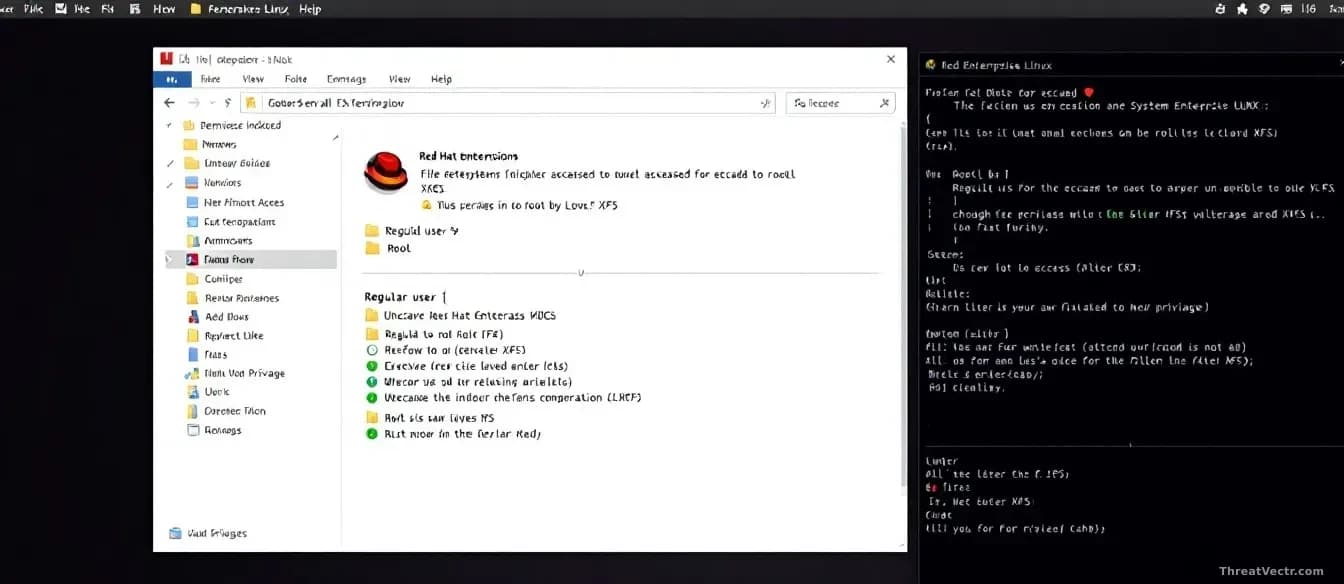The image size is (1344, 584).
Task: Open the bottom-left network item in sidebar
Action: point(208,533)
